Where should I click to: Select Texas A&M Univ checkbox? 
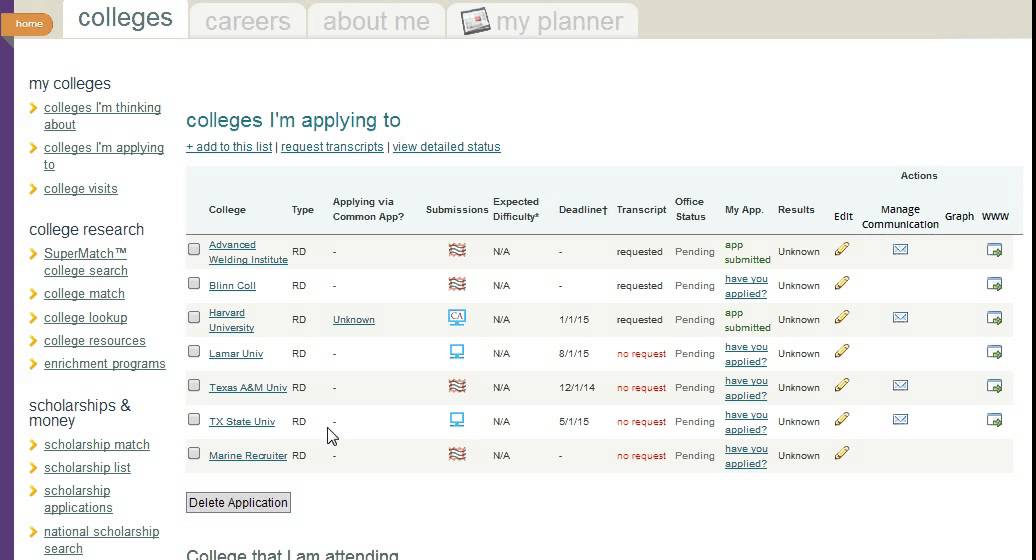pos(194,385)
